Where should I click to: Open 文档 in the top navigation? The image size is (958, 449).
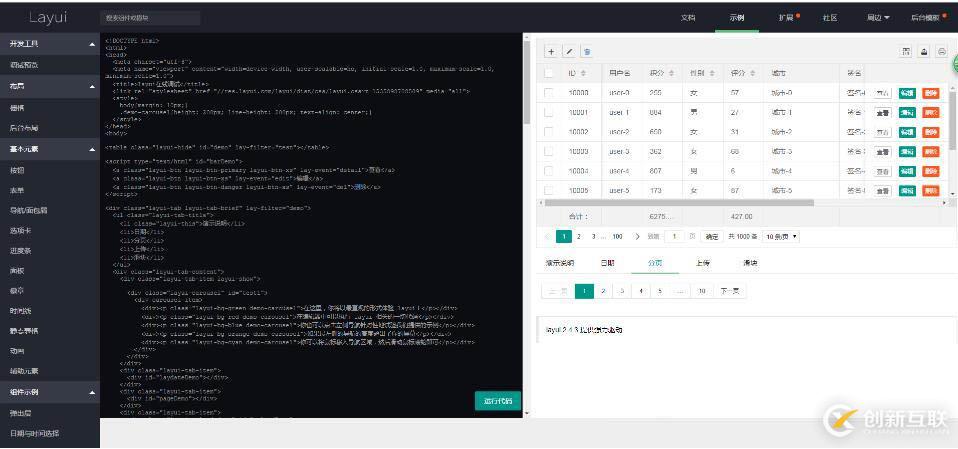click(688, 18)
